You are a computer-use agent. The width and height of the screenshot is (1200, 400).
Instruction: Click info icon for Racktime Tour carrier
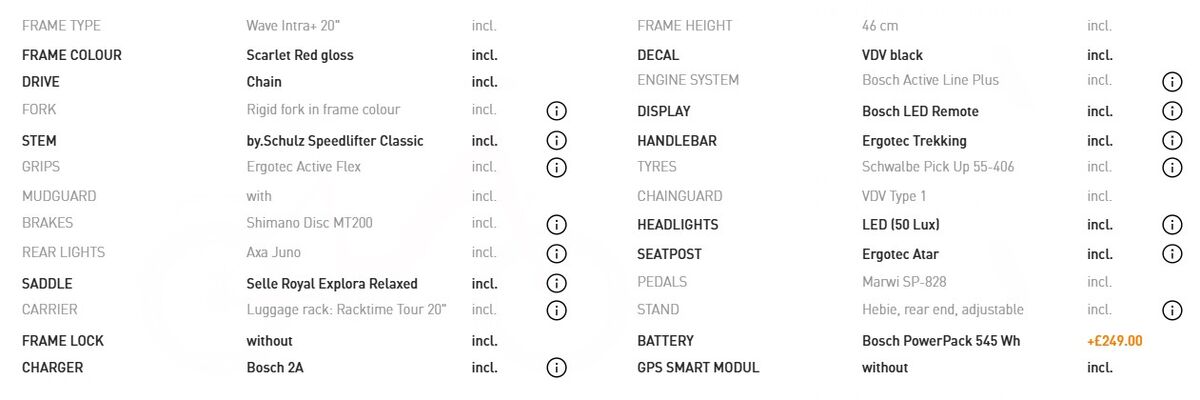coord(557,310)
